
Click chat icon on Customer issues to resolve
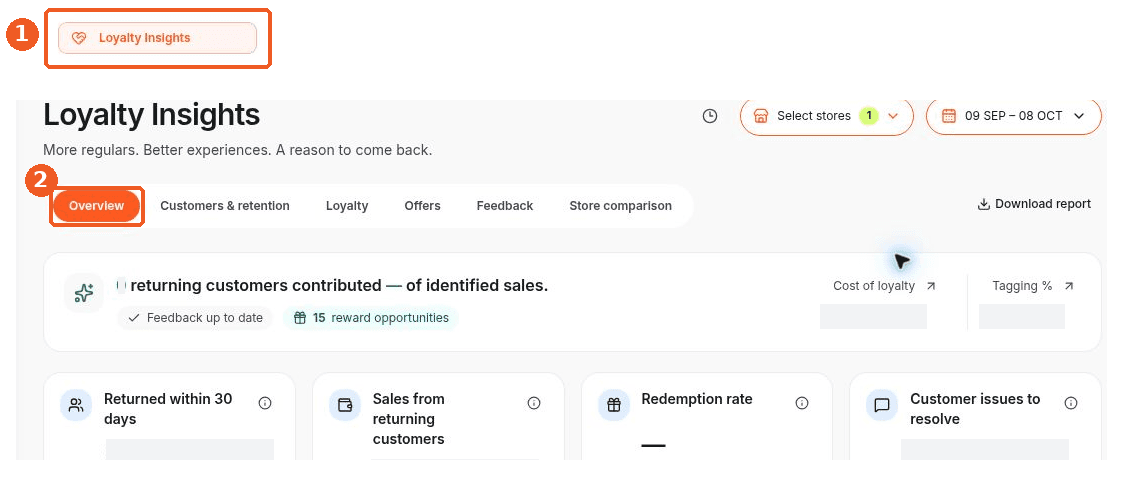882,405
